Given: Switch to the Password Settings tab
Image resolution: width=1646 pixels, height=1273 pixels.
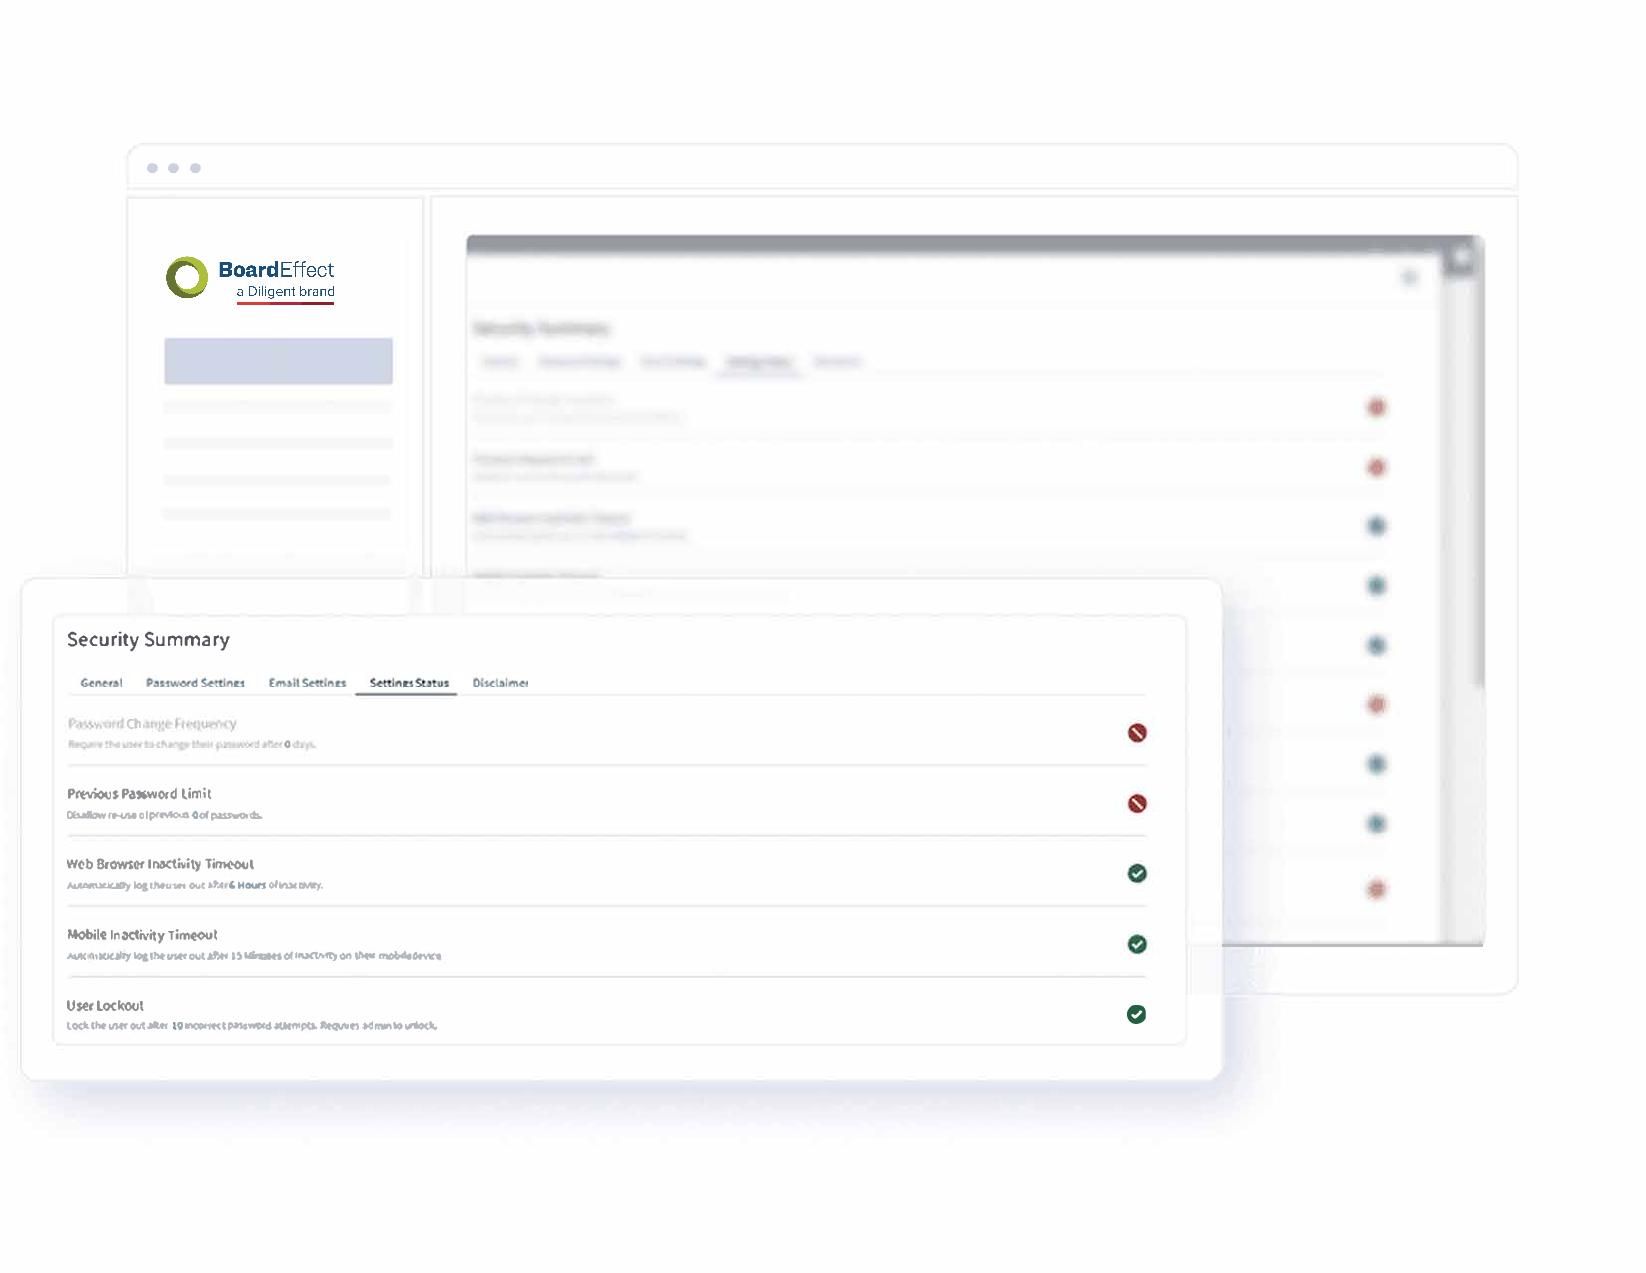Looking at the screenshot, I should pyautogui.click(x=195, y=683).
